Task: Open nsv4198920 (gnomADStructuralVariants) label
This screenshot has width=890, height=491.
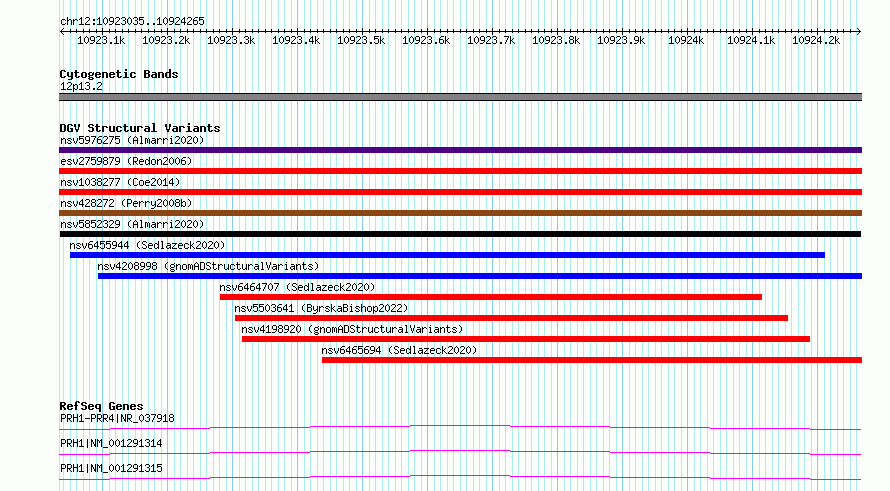Action: 352,329
